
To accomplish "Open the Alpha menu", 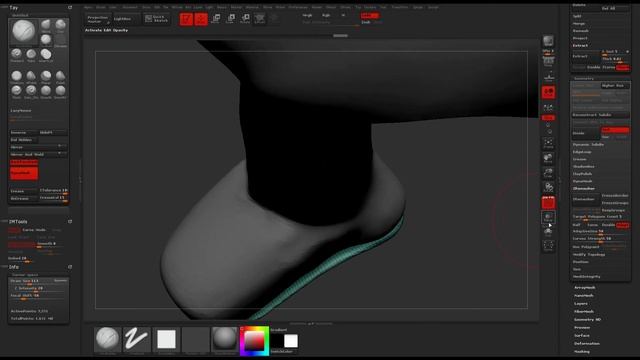I will 88,7.
